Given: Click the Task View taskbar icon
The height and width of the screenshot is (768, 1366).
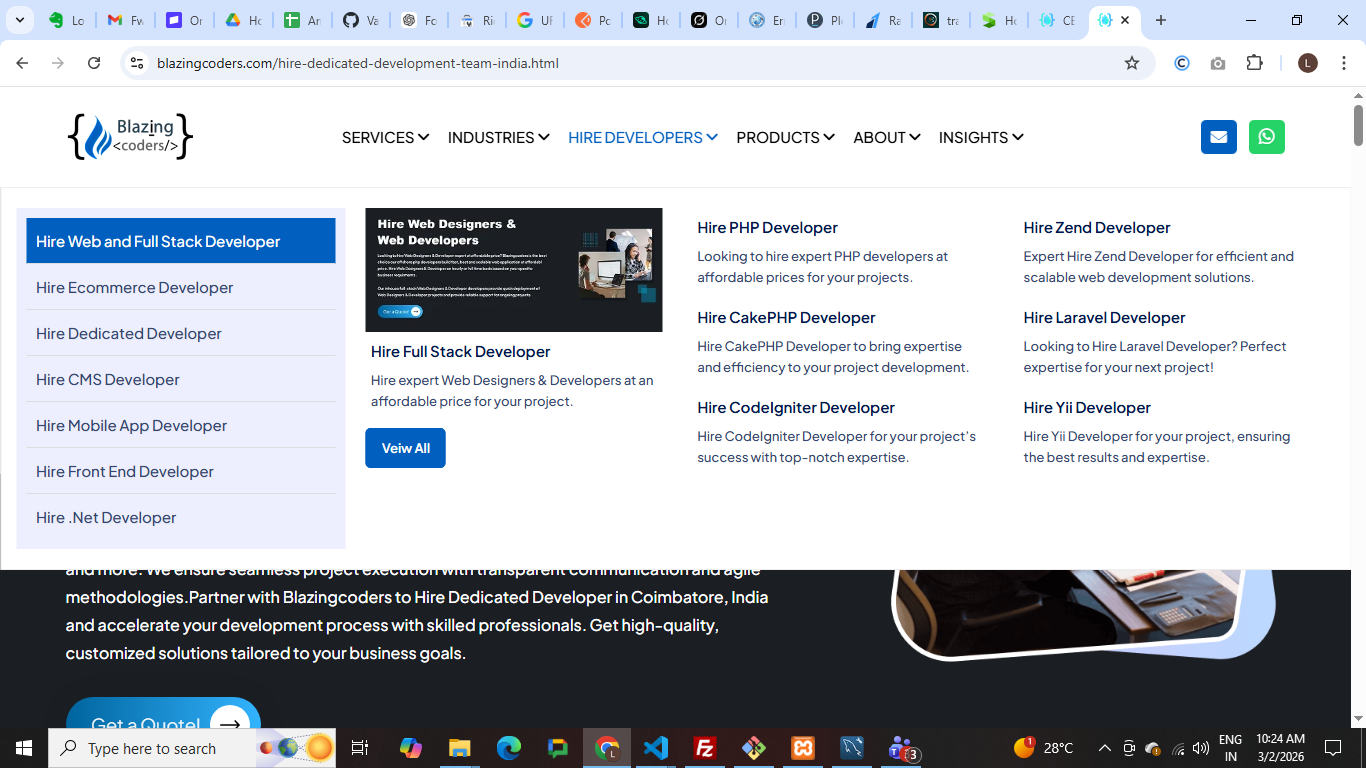Looking at the screenshot, I should tap(360, 748).
